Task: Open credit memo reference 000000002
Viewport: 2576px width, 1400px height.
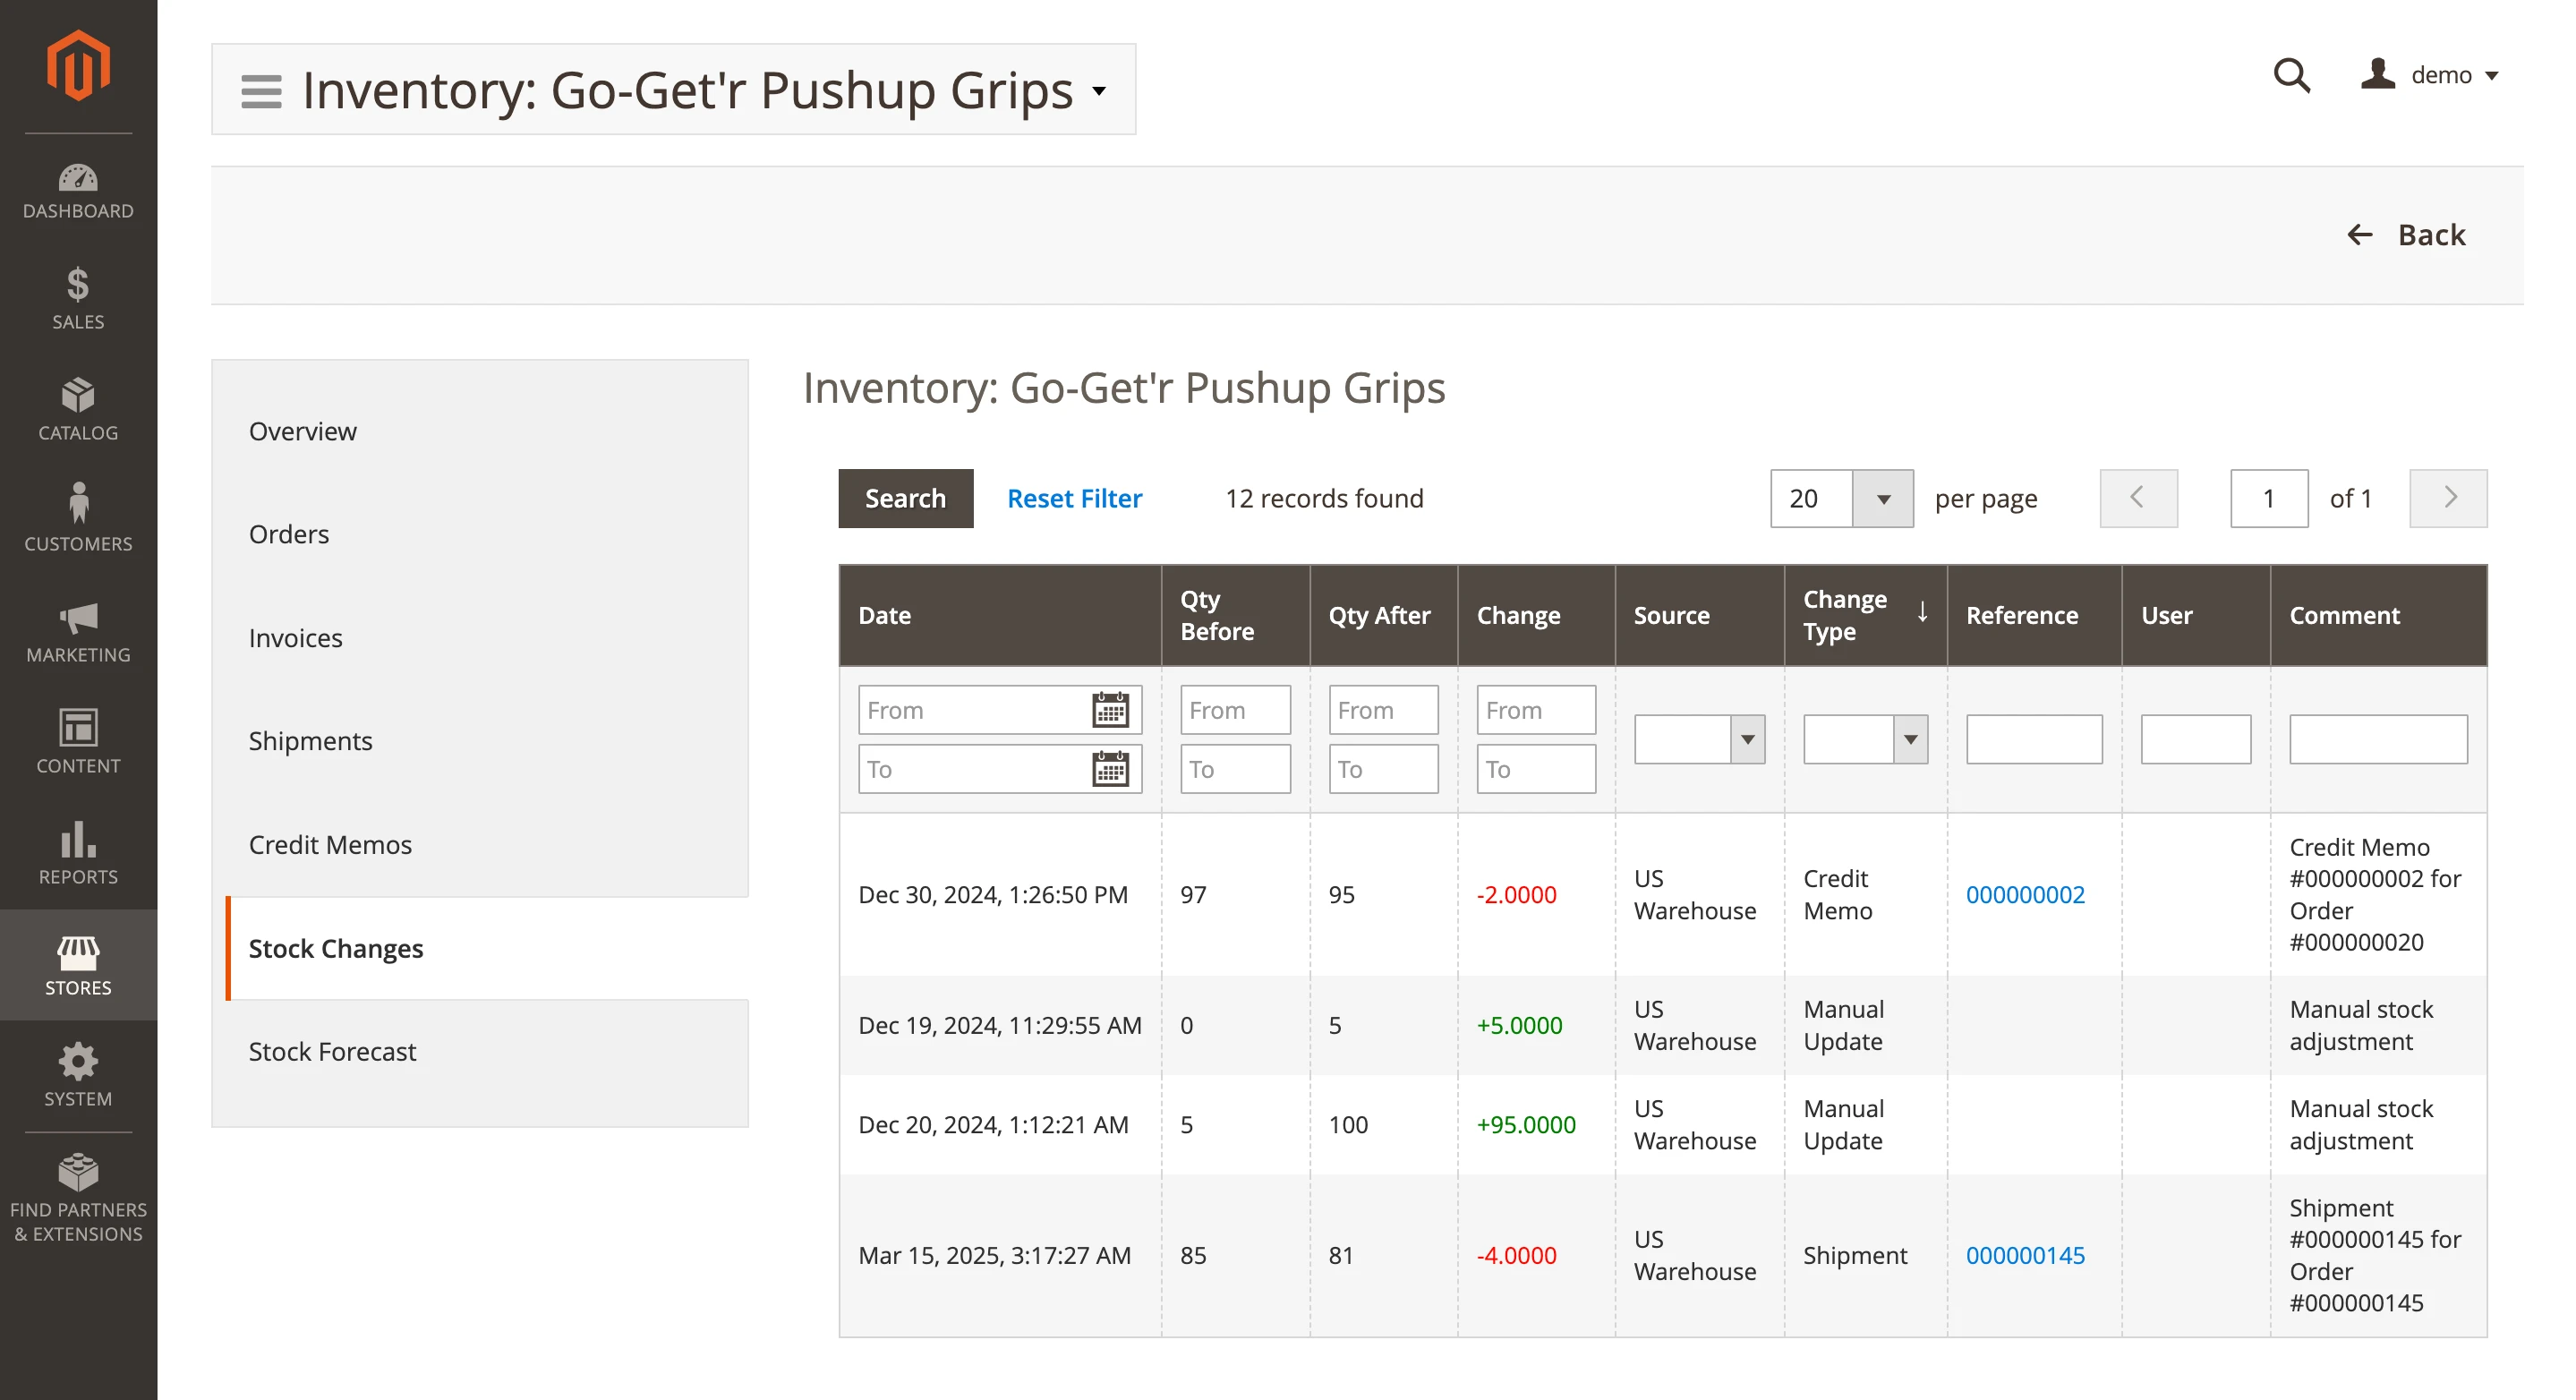Action: [2025, 895]
